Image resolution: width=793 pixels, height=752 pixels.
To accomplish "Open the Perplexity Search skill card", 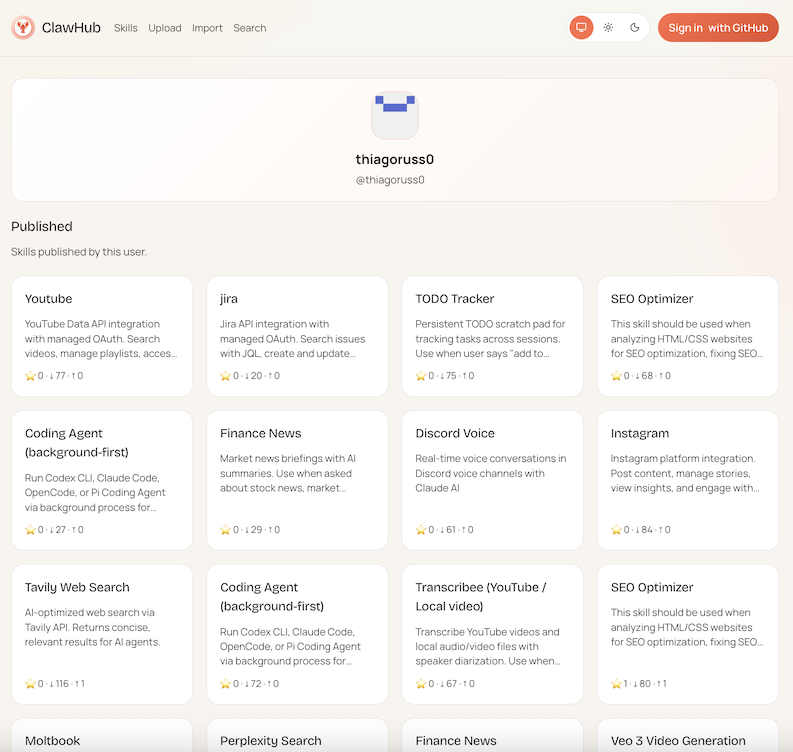I will [297, 735].
